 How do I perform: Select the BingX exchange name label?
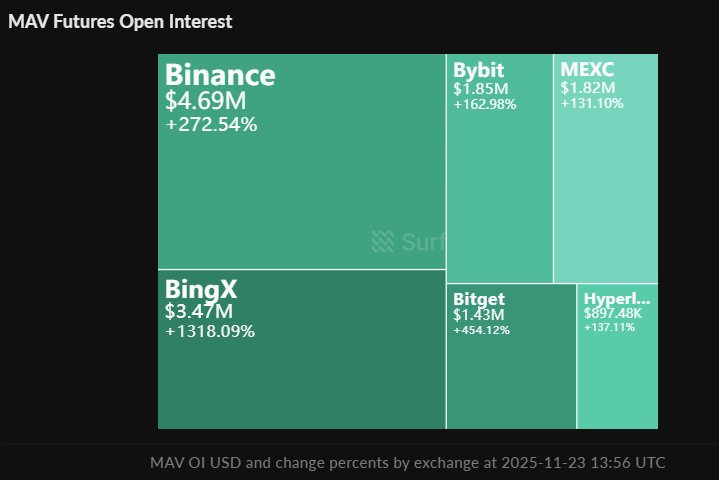[201, 290]
